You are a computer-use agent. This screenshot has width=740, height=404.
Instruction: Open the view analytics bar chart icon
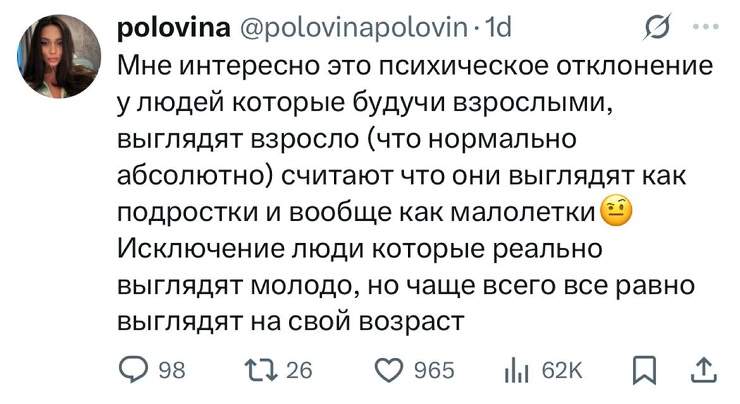pos(516,370)
